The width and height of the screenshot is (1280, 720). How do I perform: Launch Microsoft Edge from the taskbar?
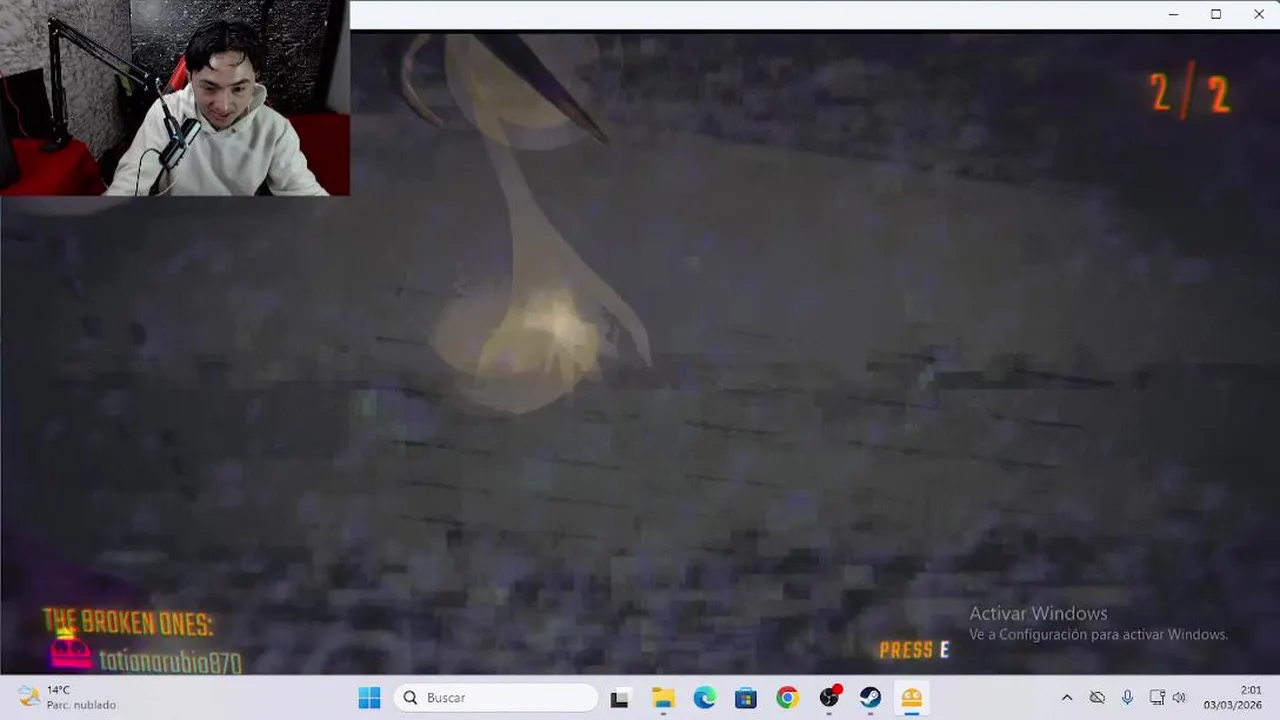pyautogui.click(x=705, y=698)
